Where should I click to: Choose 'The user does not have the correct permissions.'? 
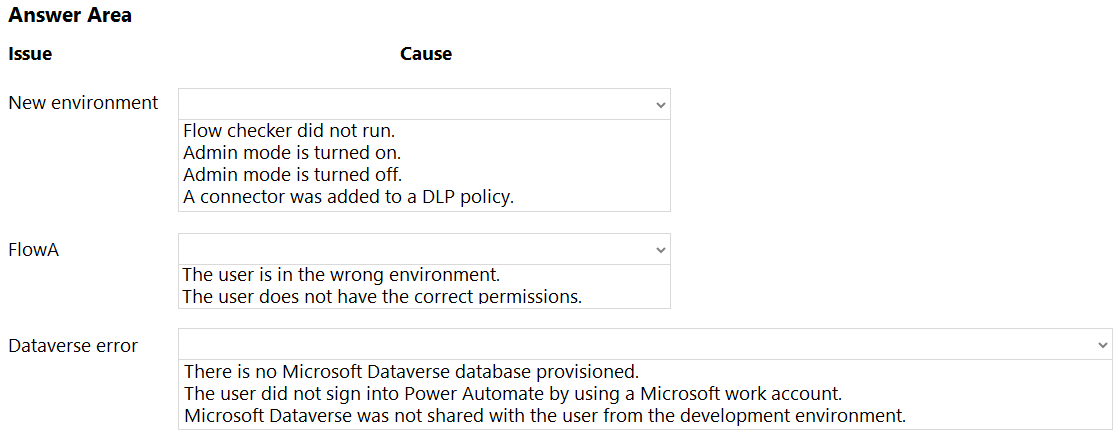(382, 296)
